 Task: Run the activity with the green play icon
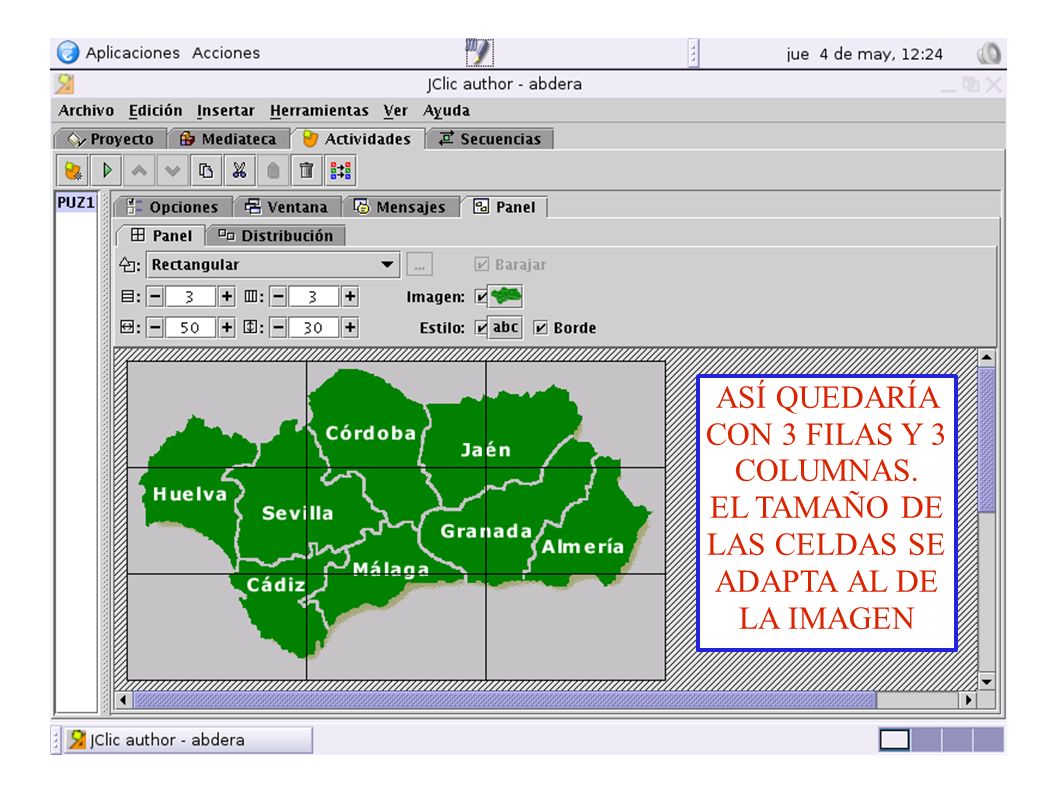point(106,171)
